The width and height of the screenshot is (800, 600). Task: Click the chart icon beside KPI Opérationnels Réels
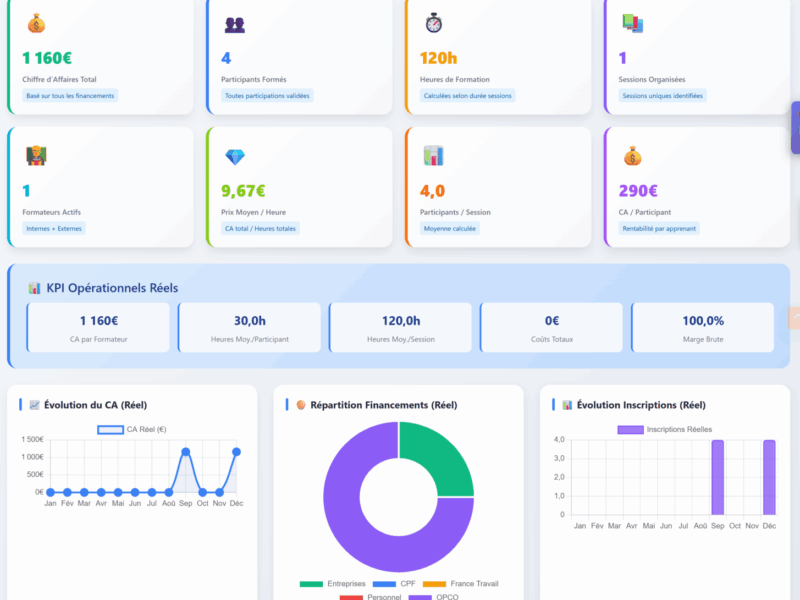point(35,288)
